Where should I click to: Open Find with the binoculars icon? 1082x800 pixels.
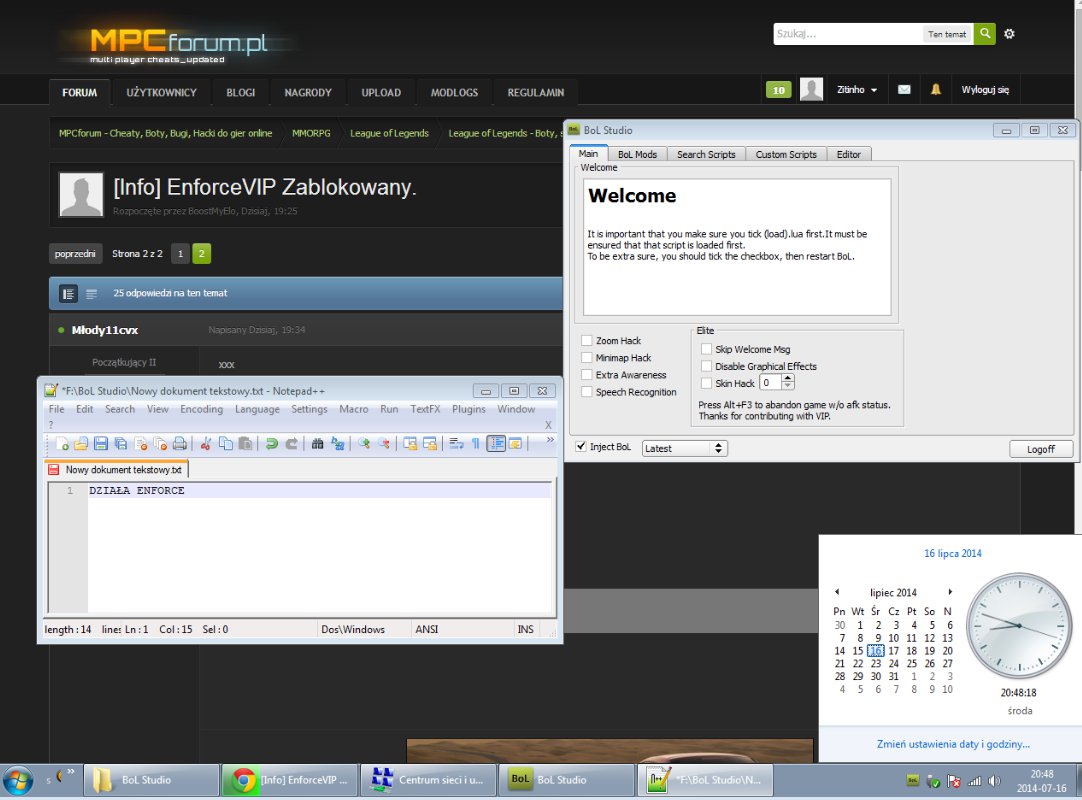coord(317,443)
